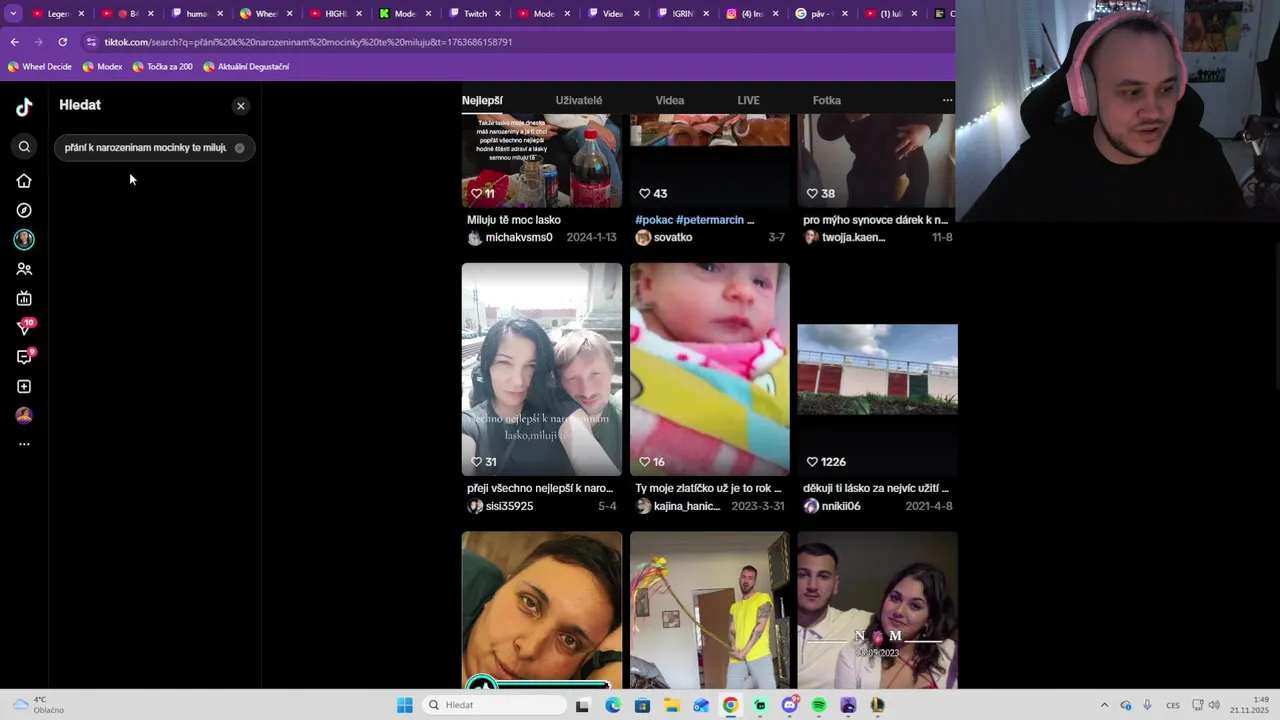Open video thumbnail with 11 likes
Screen dimensions: 1280x720
542,161
